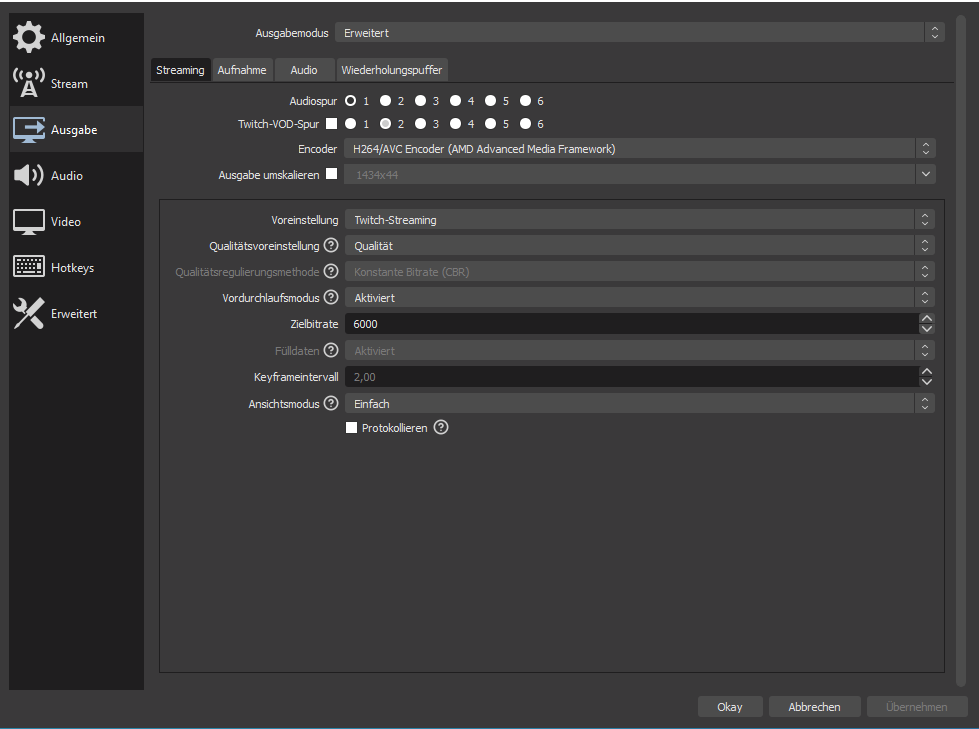Open Allgemein settings via gear icon
Viewport: 979px width, 729px height.
(x=28, y=38)
